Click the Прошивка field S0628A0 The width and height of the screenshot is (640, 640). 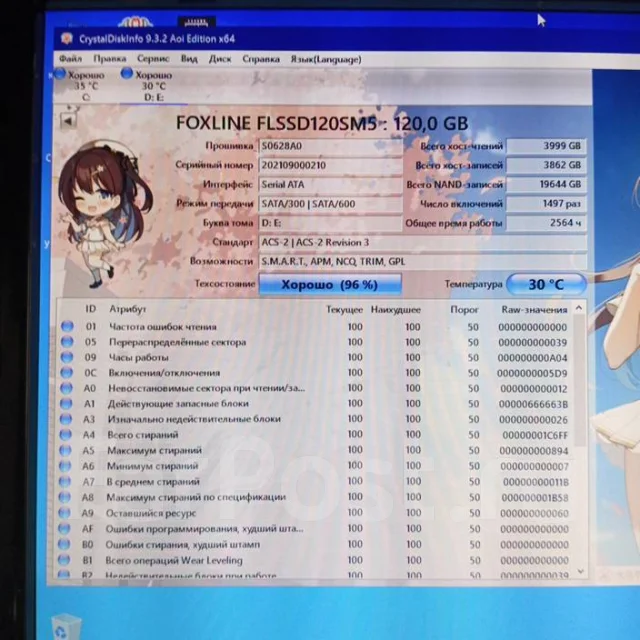[x=330, y=146]
